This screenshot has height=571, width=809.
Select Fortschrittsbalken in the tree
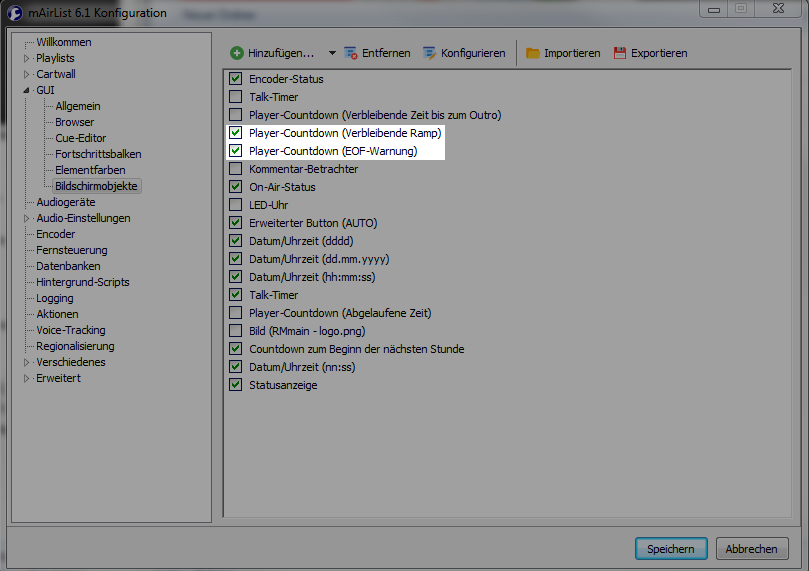pos(98,154)
